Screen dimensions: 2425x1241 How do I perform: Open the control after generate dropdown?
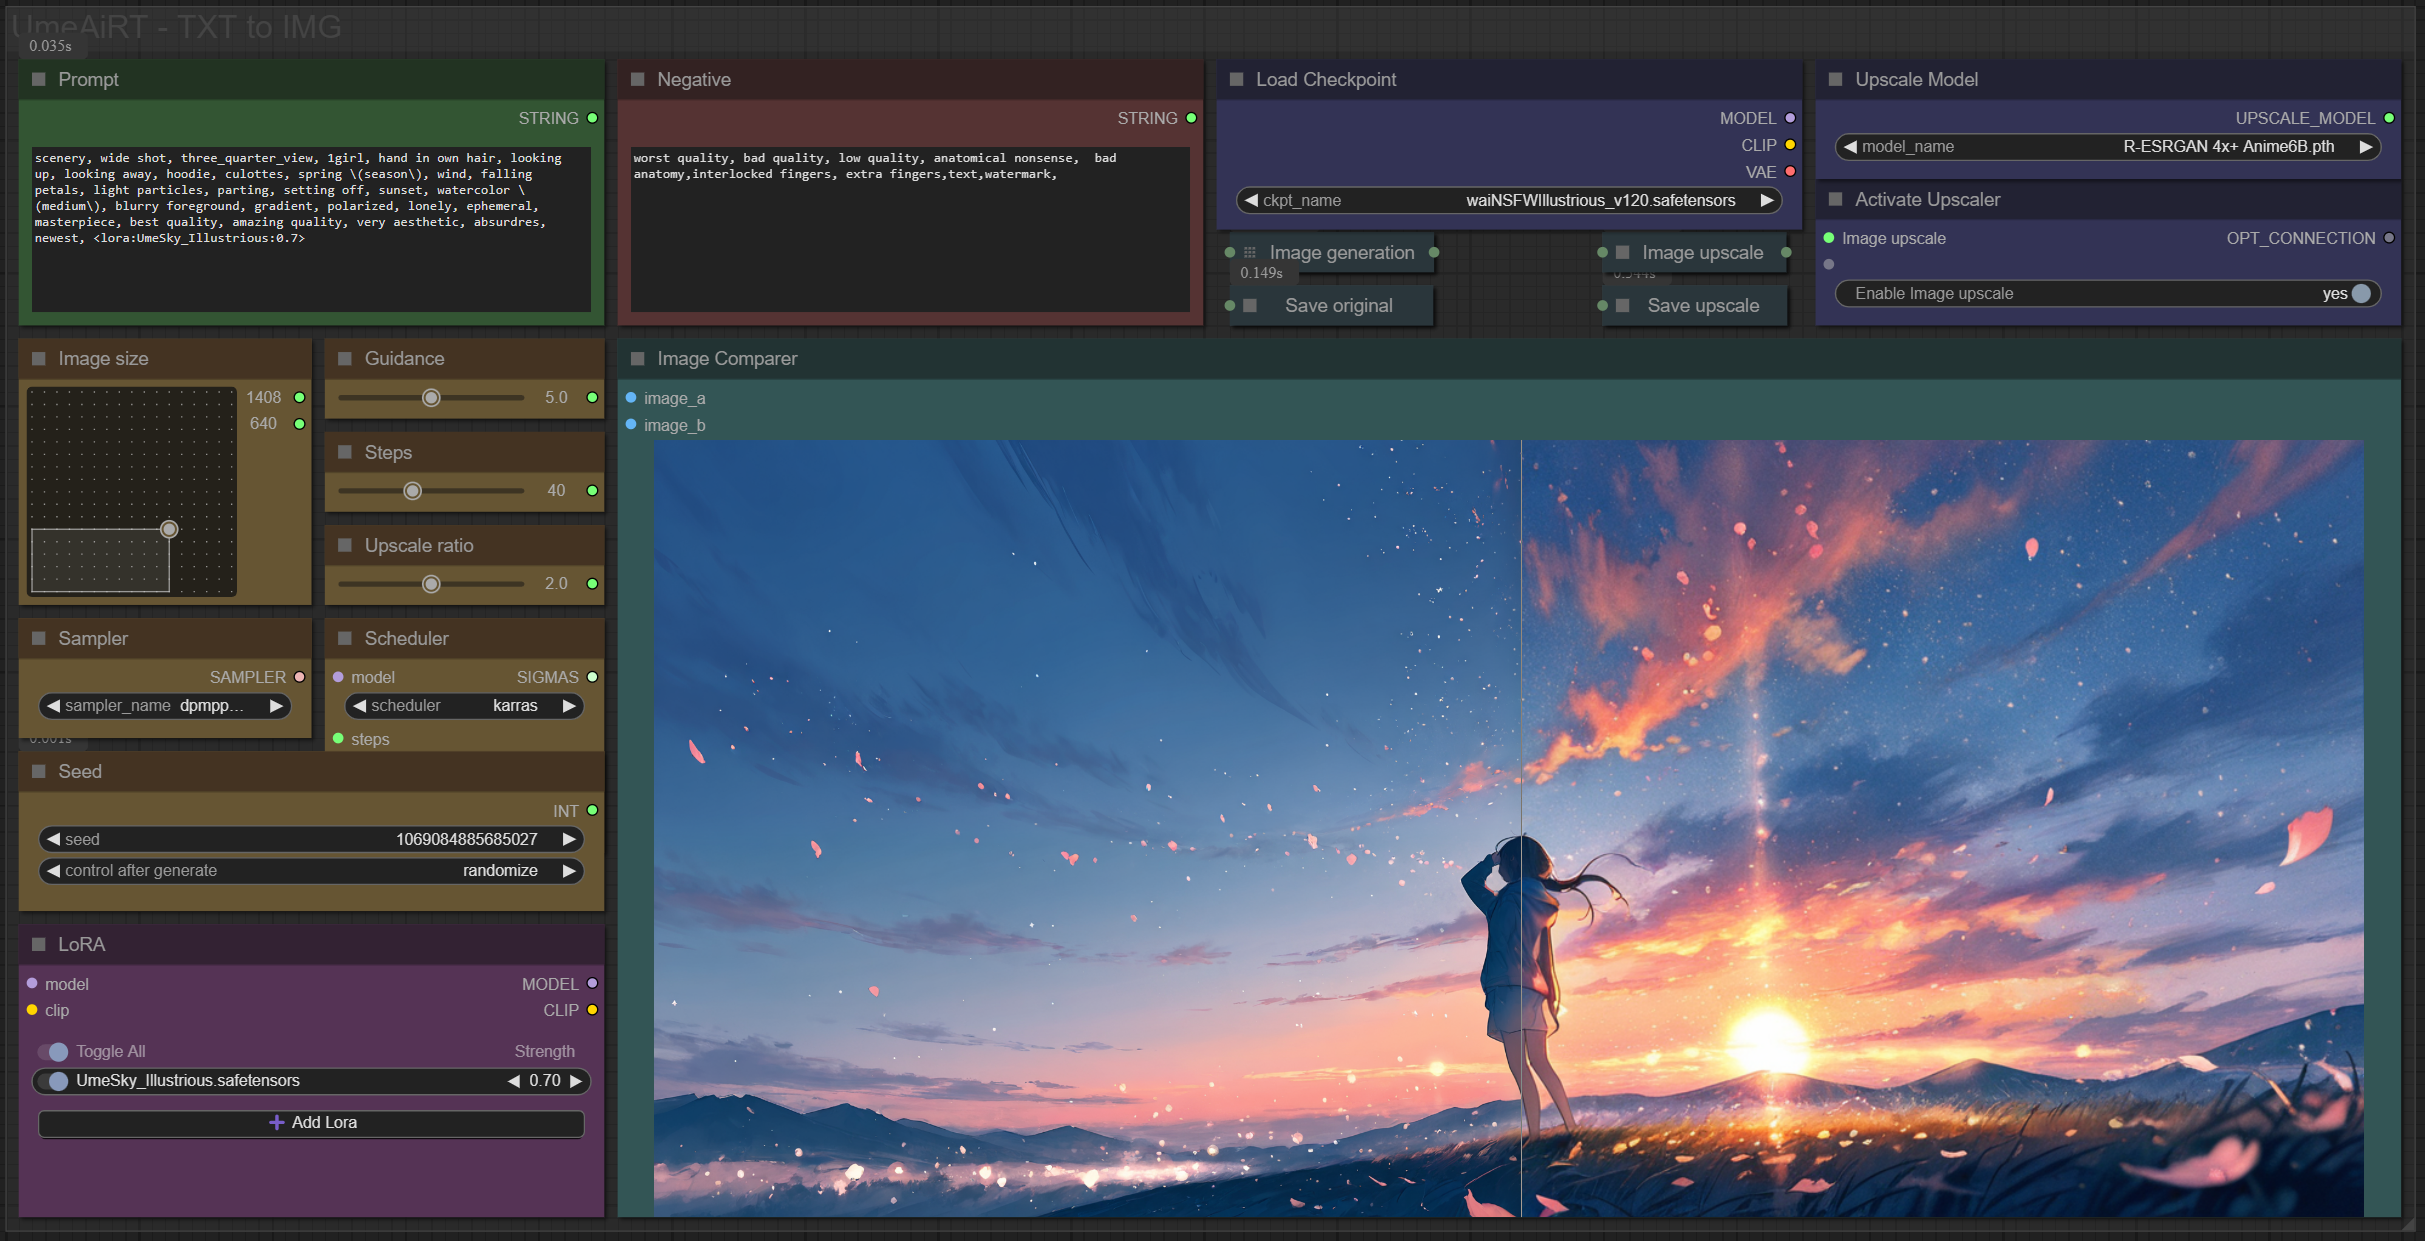pyautogui.click(x=311, y=870)
